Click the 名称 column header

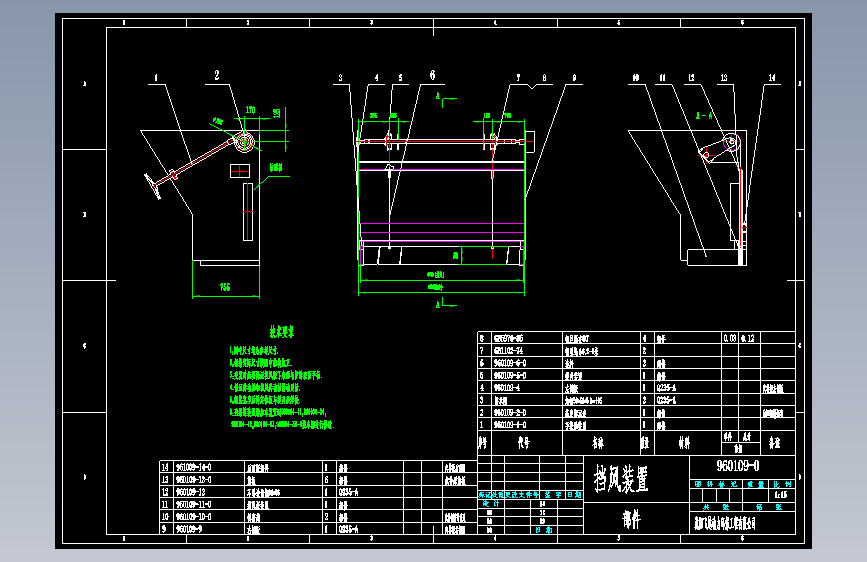pos(598,443)
